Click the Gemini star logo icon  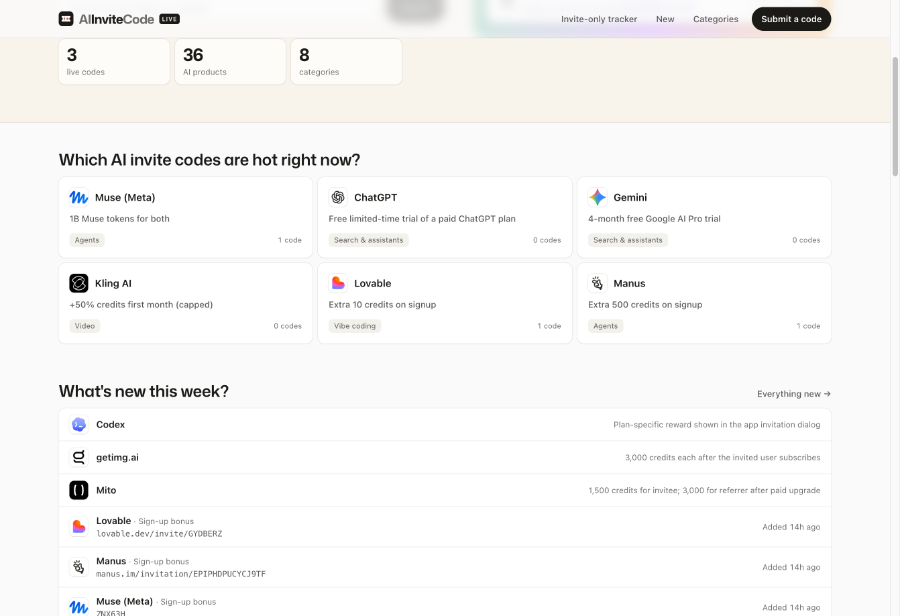tap(598, 197)
